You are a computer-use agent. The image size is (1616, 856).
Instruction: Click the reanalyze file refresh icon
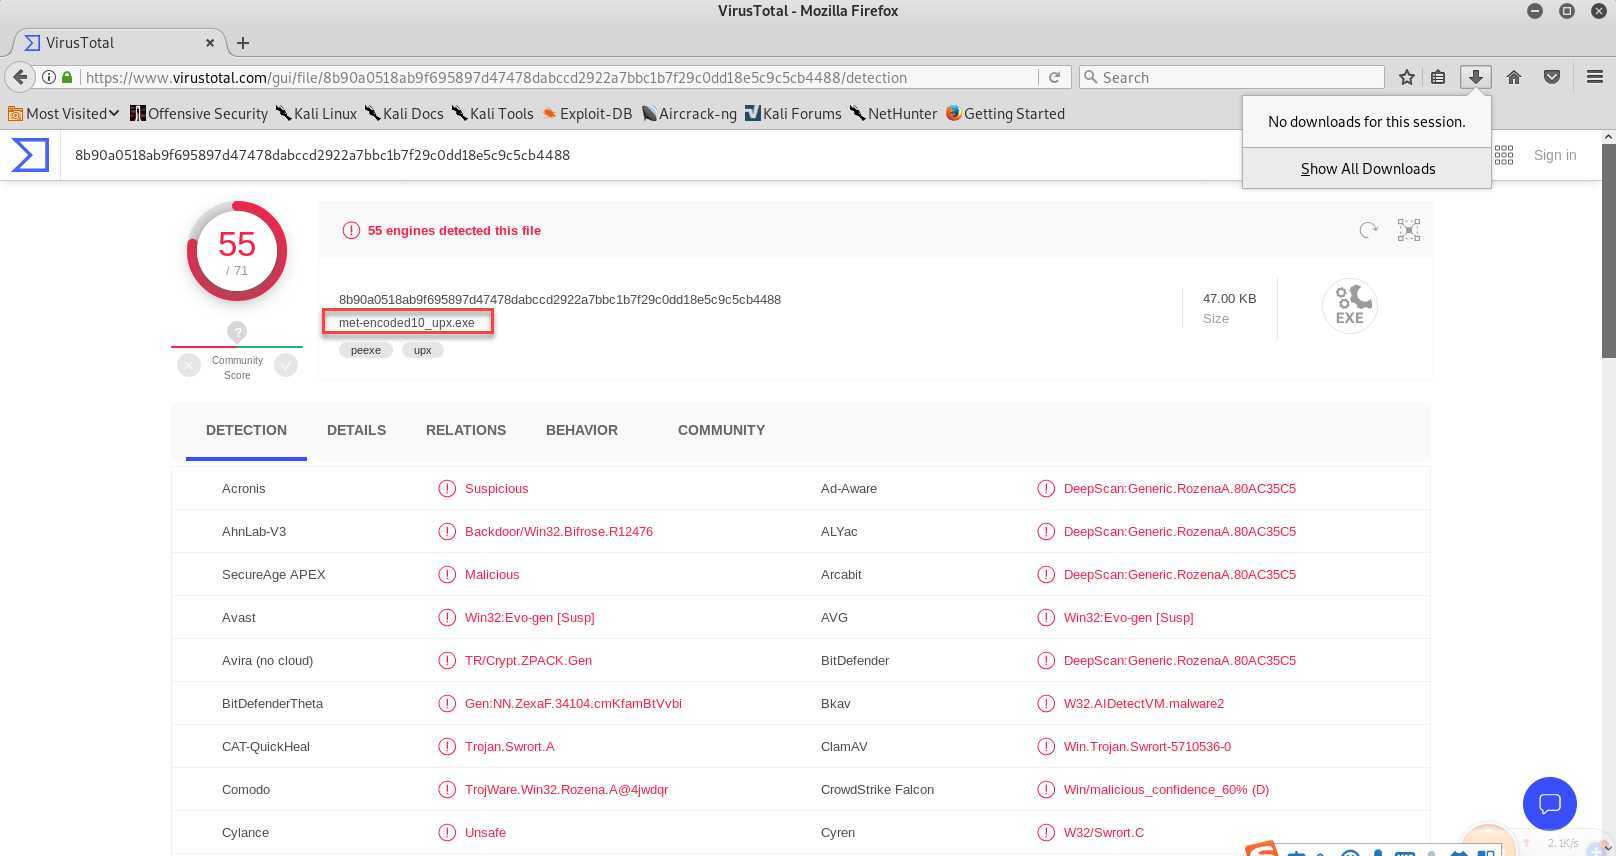point(1368,230)
